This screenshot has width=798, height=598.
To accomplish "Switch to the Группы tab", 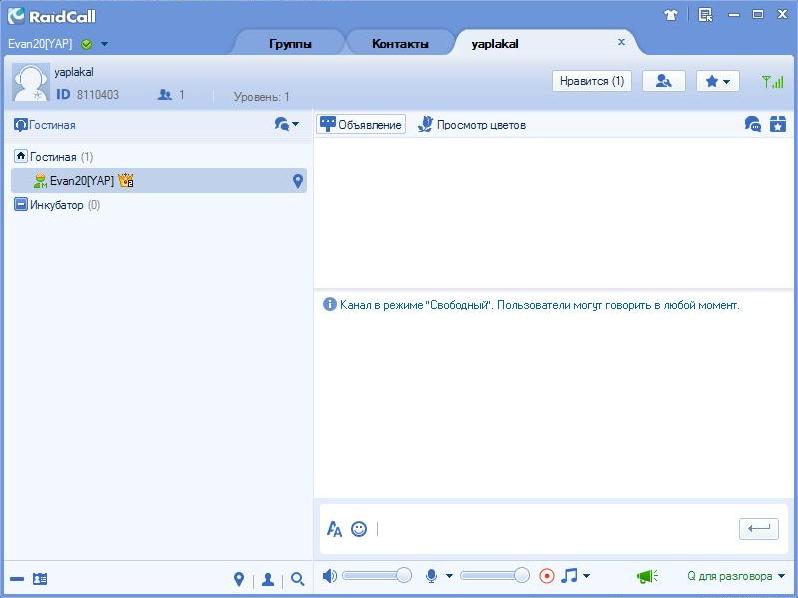I will [x=290, y=44].
